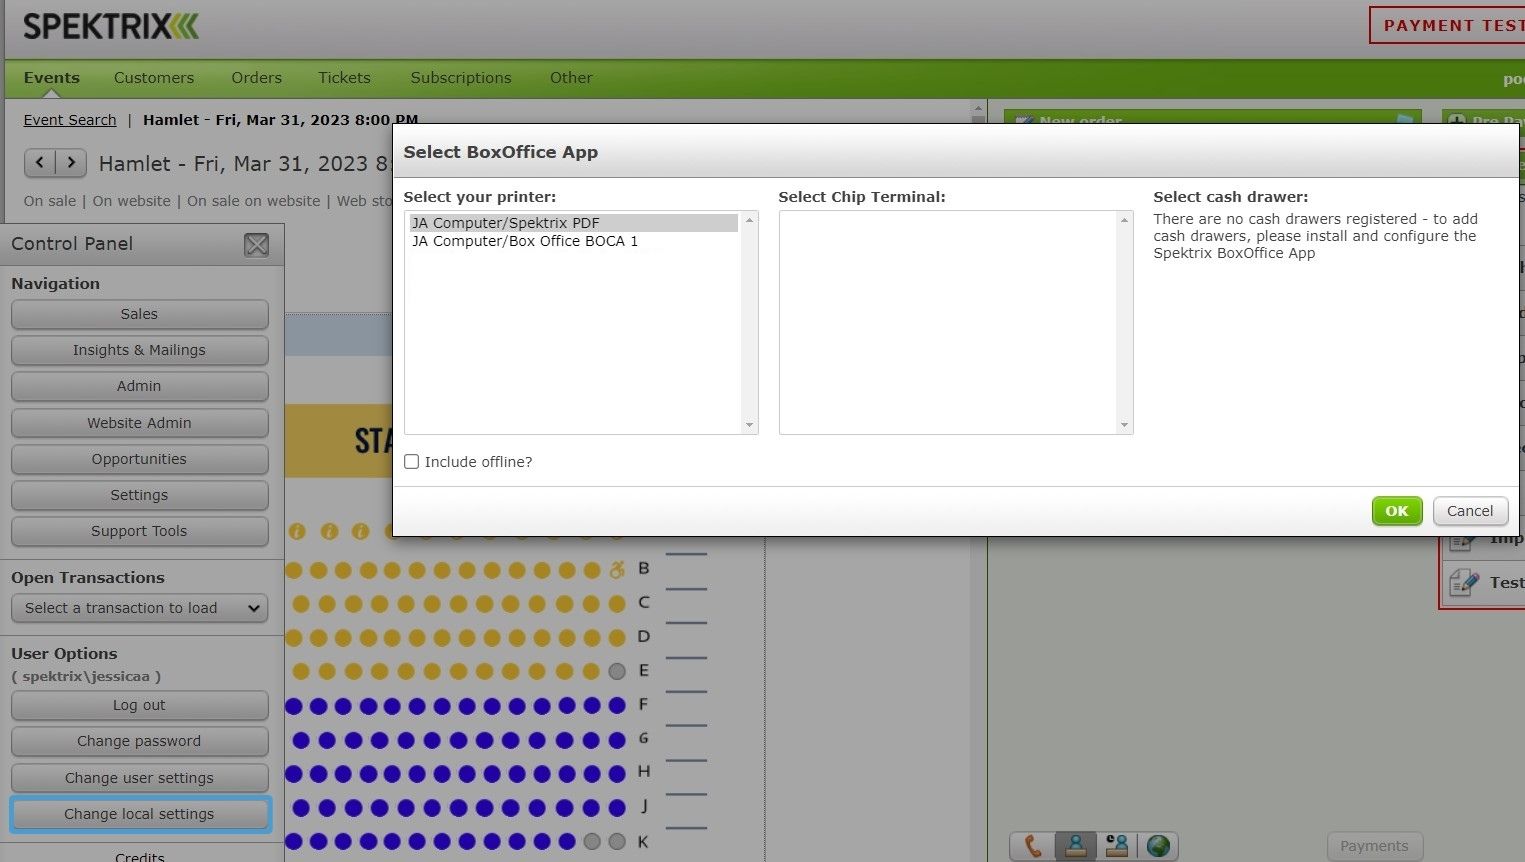Click the Open Transactions heading
This screenshot has width=1525, height=862.
88,578
